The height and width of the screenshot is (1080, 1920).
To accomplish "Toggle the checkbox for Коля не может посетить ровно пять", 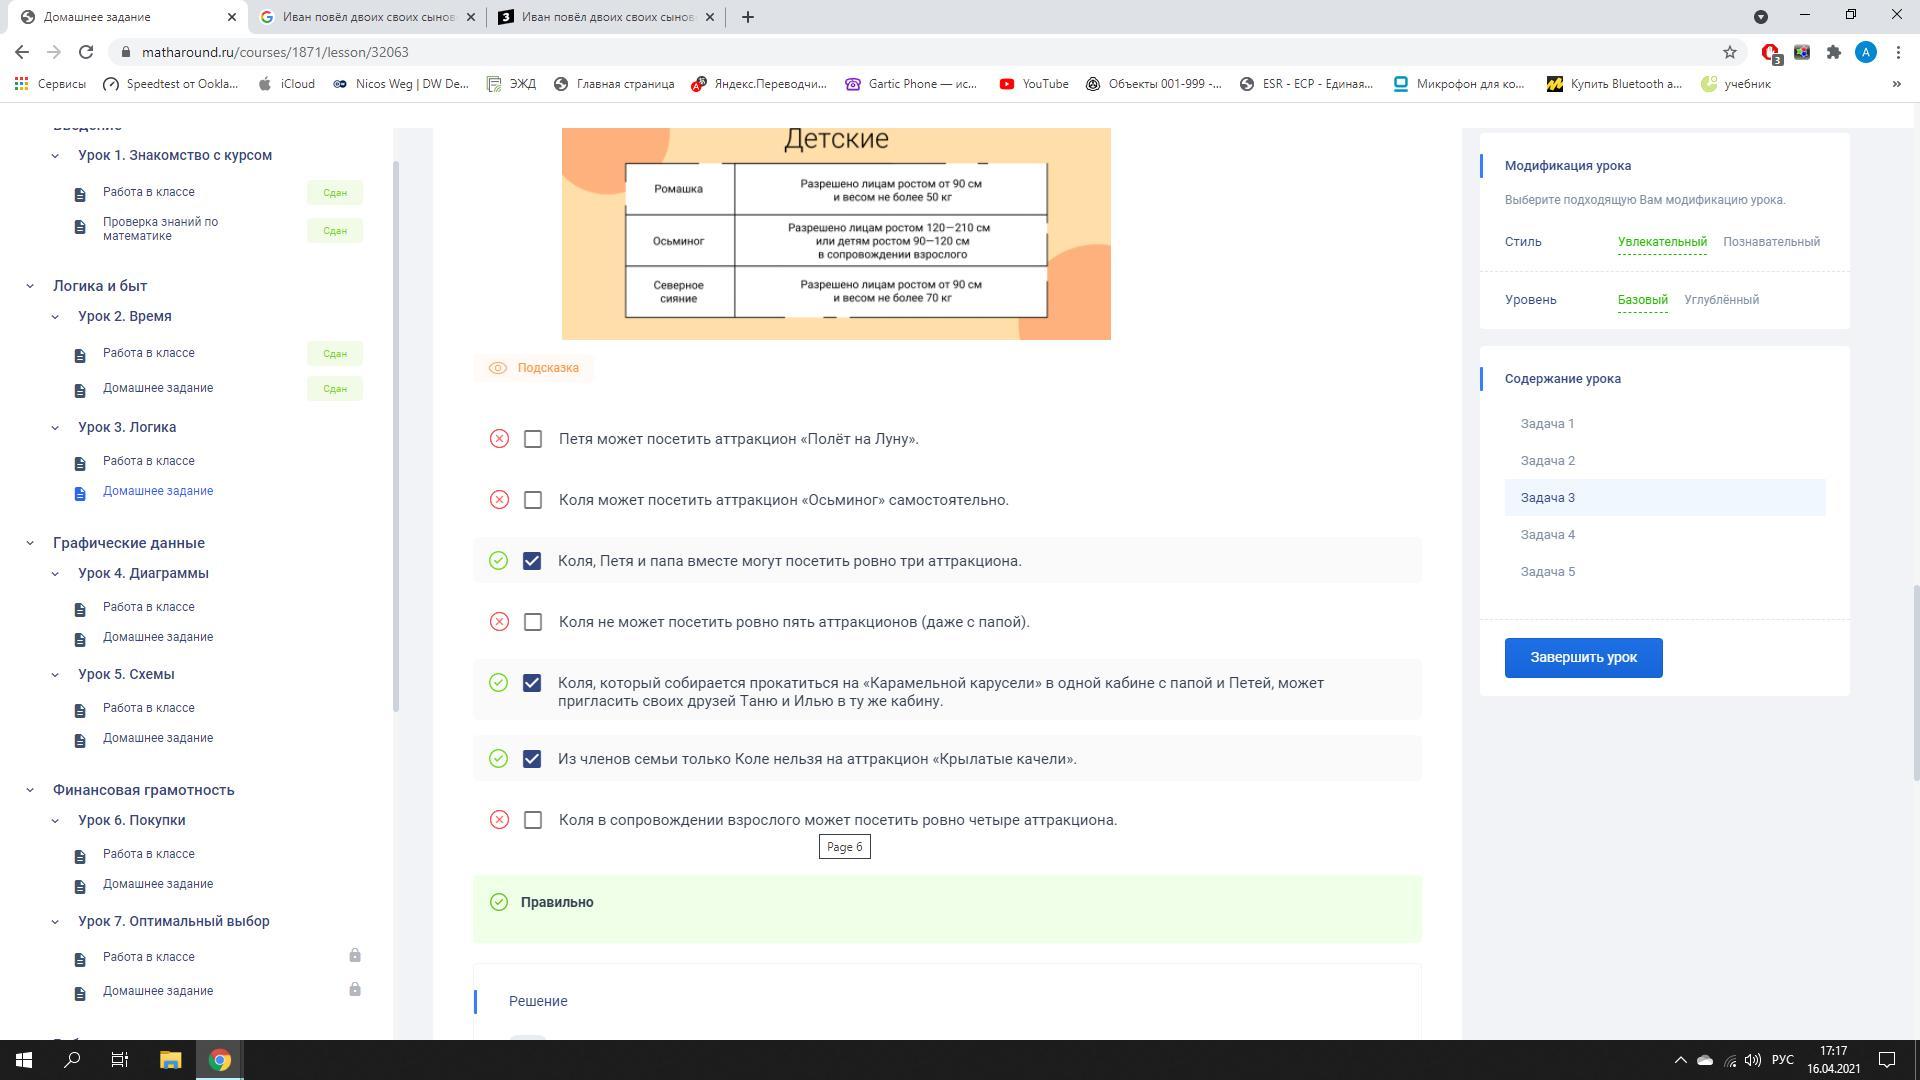I will pos(533,622).
